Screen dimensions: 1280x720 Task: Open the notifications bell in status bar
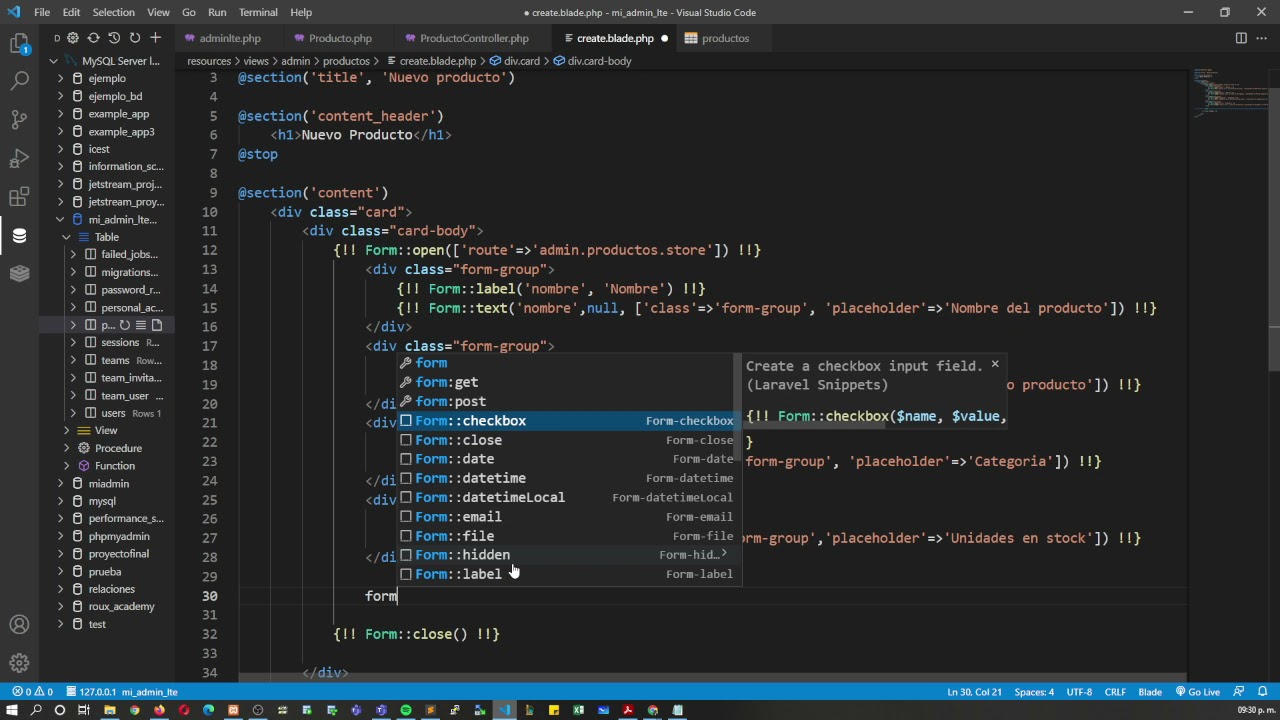pos(1264,692)
